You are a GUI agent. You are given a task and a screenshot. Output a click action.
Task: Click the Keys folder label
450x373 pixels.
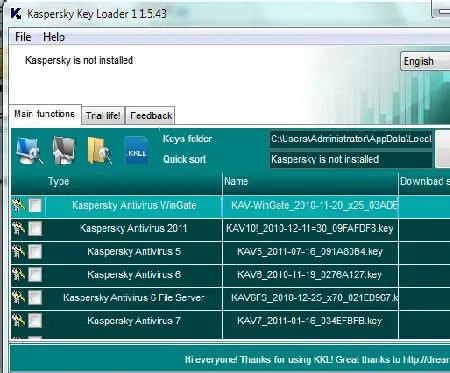tap(187, 139)
